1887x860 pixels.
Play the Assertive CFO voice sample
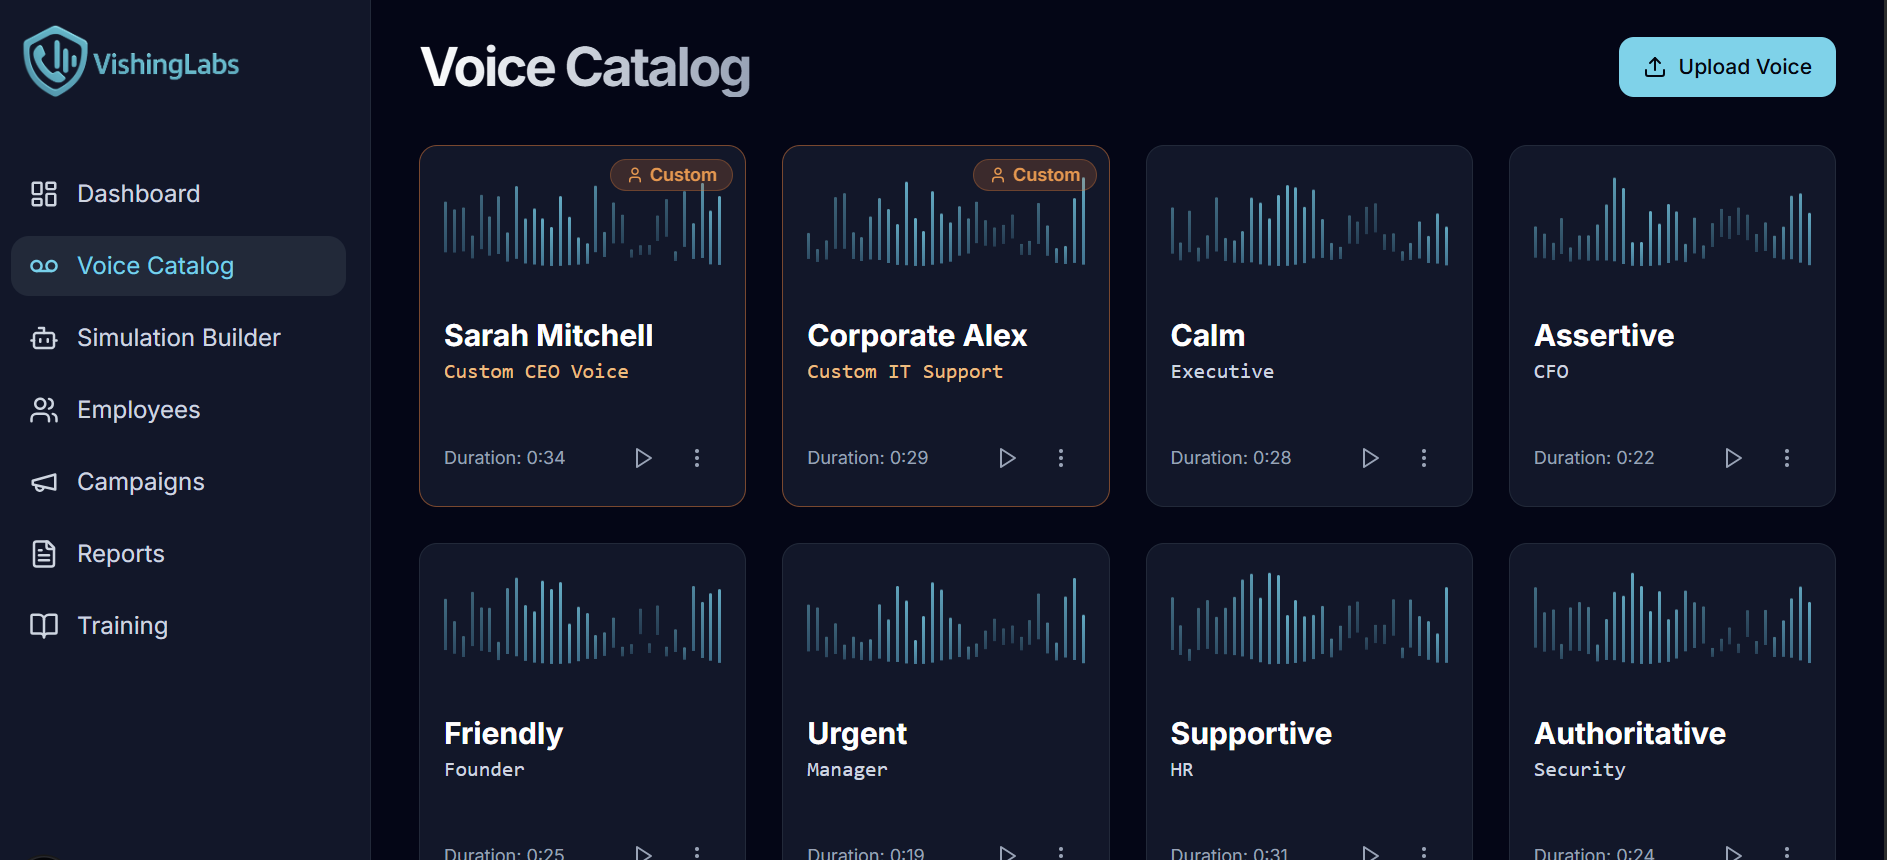[1733, 458]
